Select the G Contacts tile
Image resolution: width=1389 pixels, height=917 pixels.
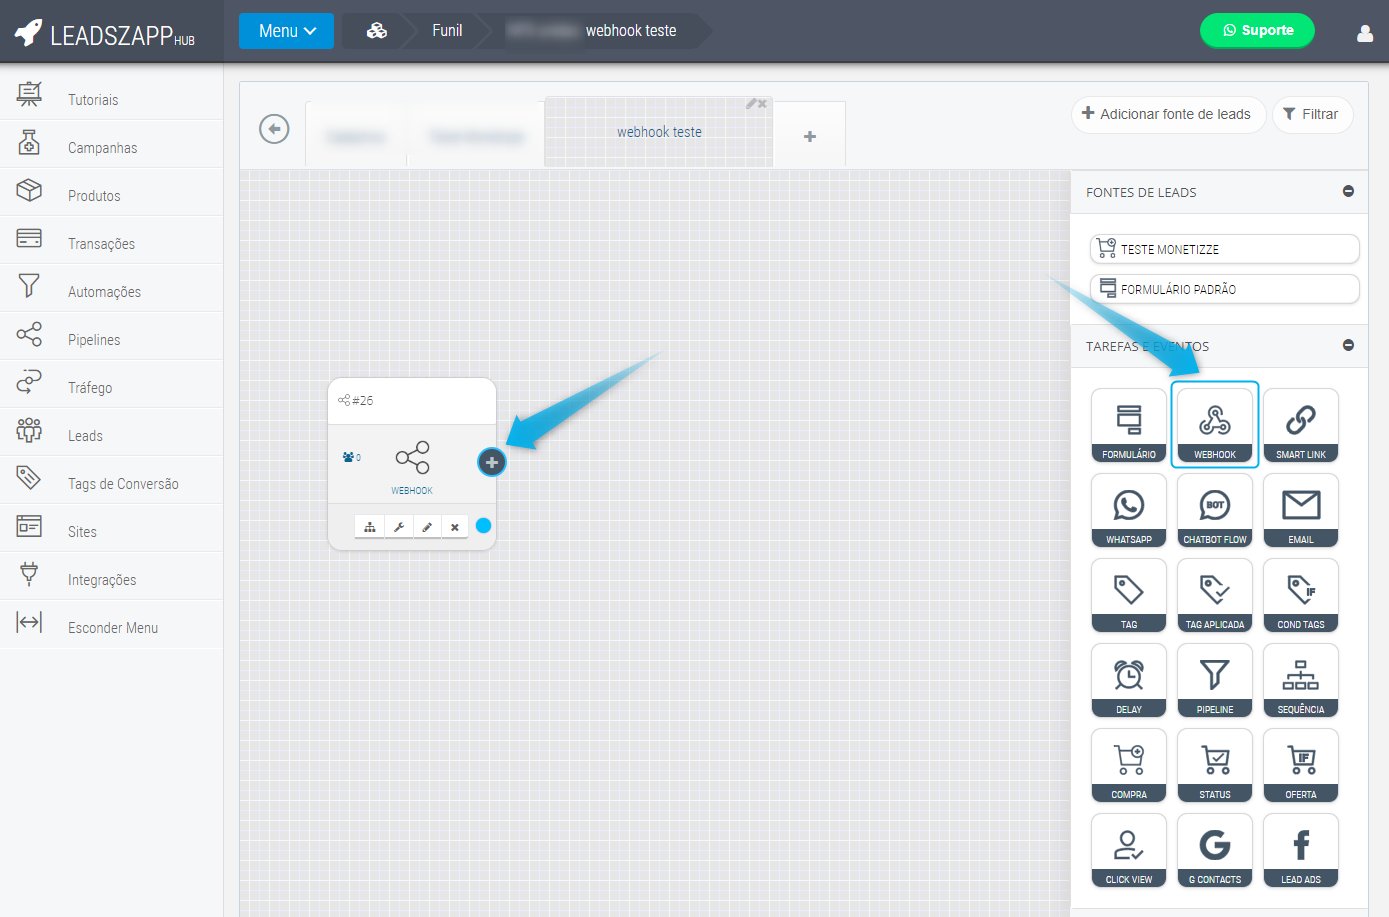[1214, 850]
